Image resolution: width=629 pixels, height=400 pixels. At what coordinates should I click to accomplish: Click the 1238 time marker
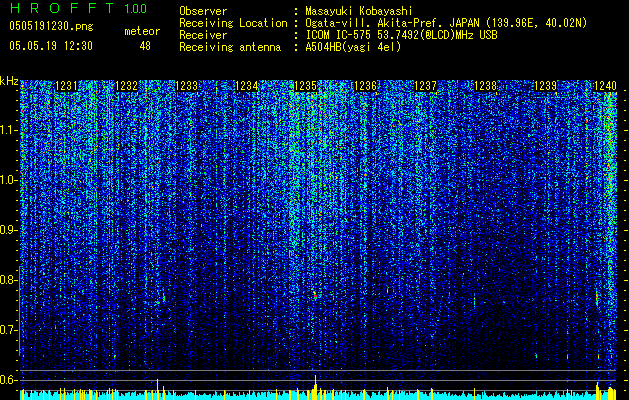click(485, 86)
